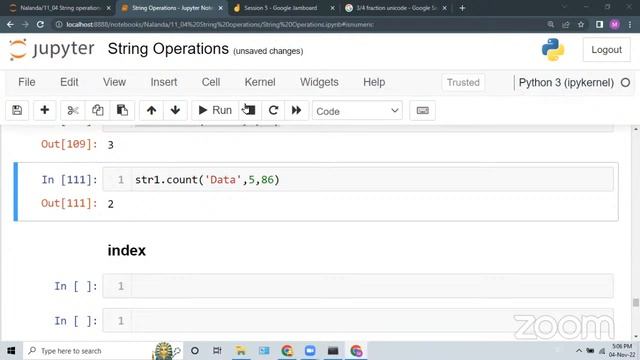Copy selected cells icon
640x360 pixels.
coord(97,110)
